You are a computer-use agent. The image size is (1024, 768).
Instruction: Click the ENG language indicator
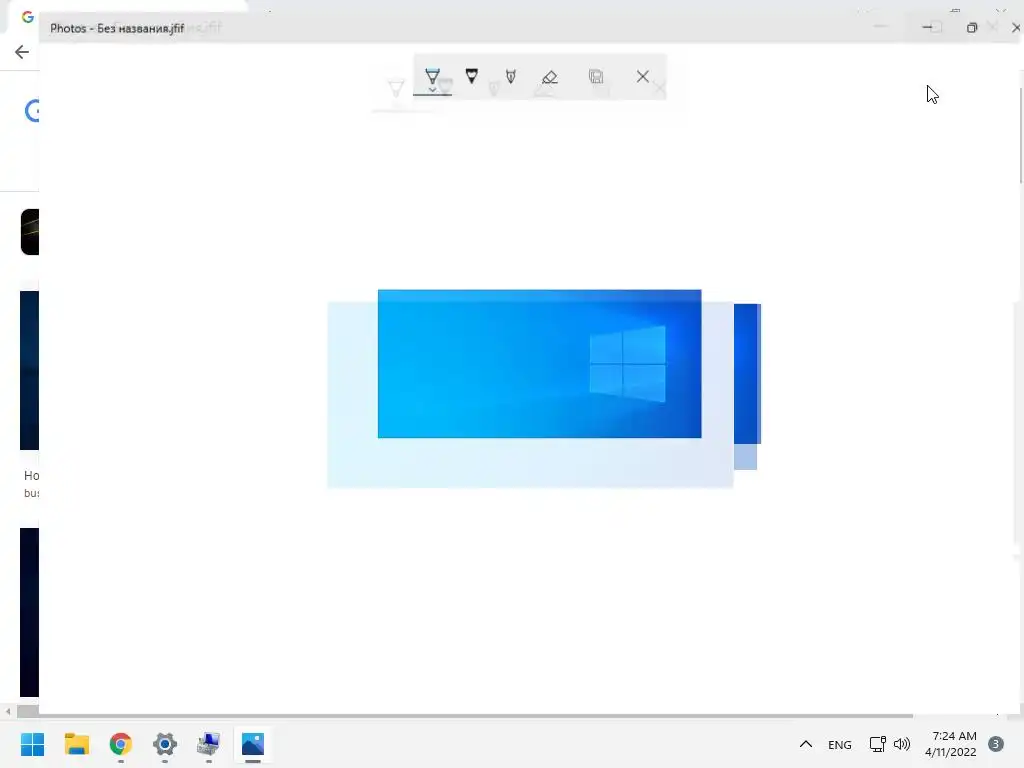(x=840, y=744)
